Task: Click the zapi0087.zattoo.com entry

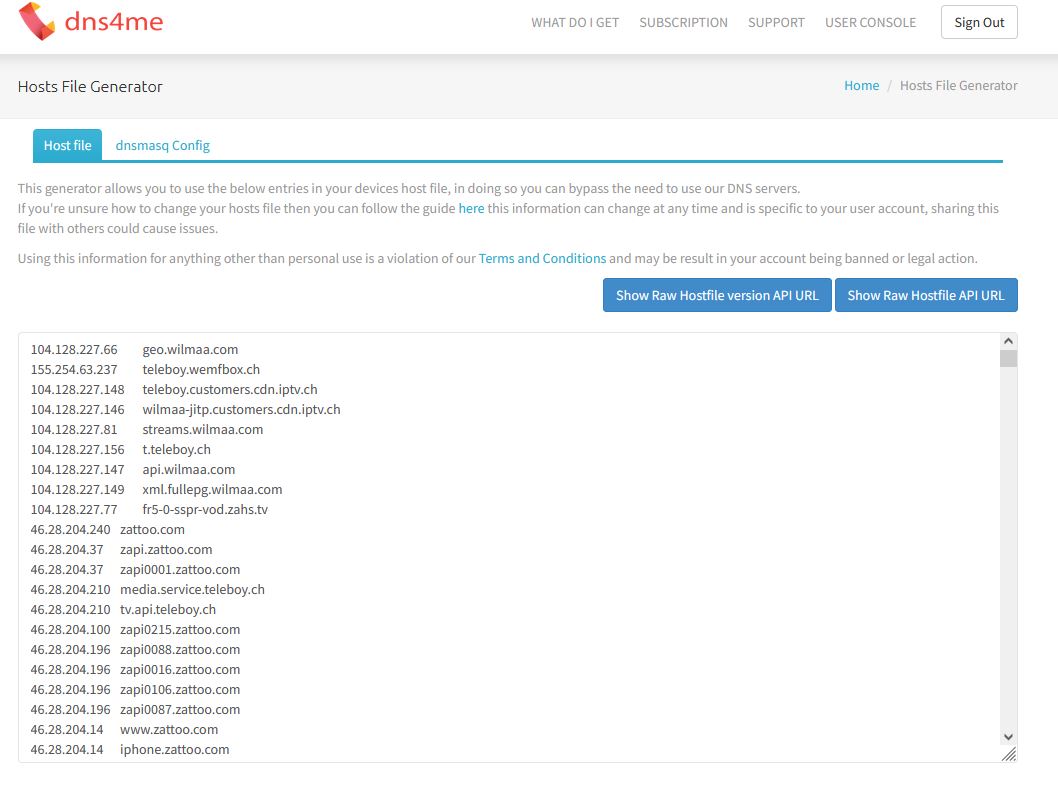Action: click(x=180, y=709)
